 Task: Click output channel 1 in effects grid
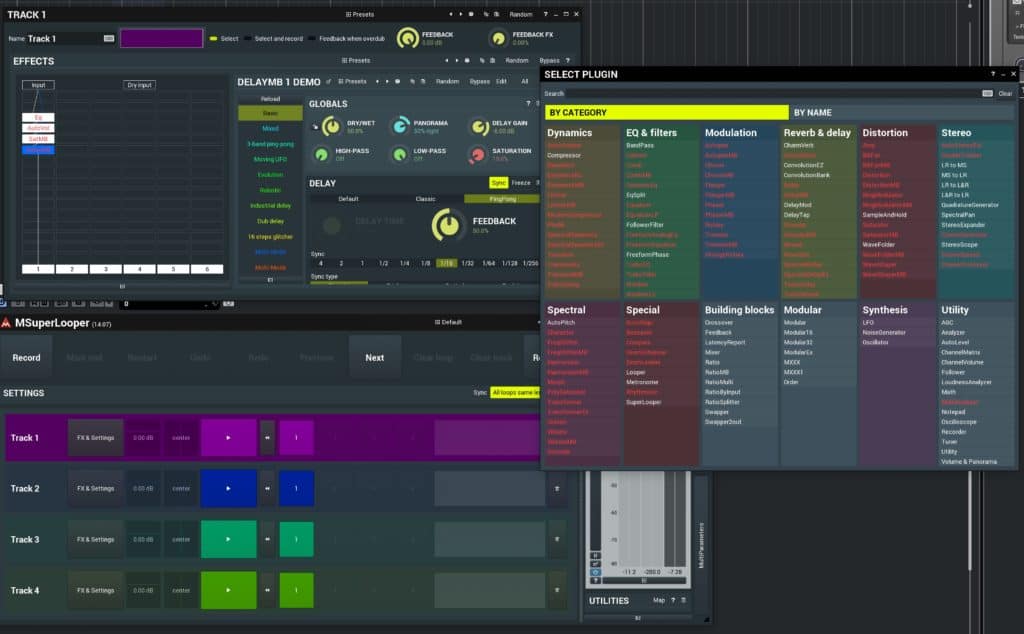click(39, 269)
